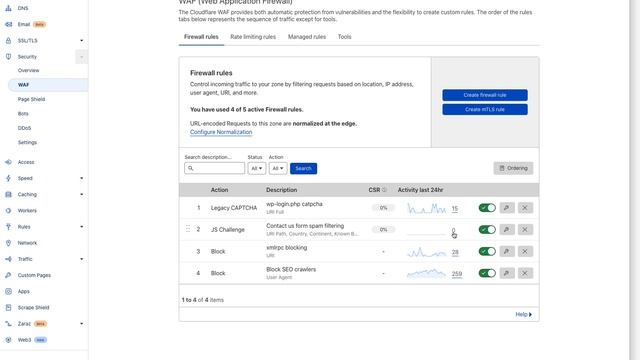Image resolution: width=640 pixels, height=360 pixels.
Task: Click the Access icon in sidebar
Action: tap(8, 162)
